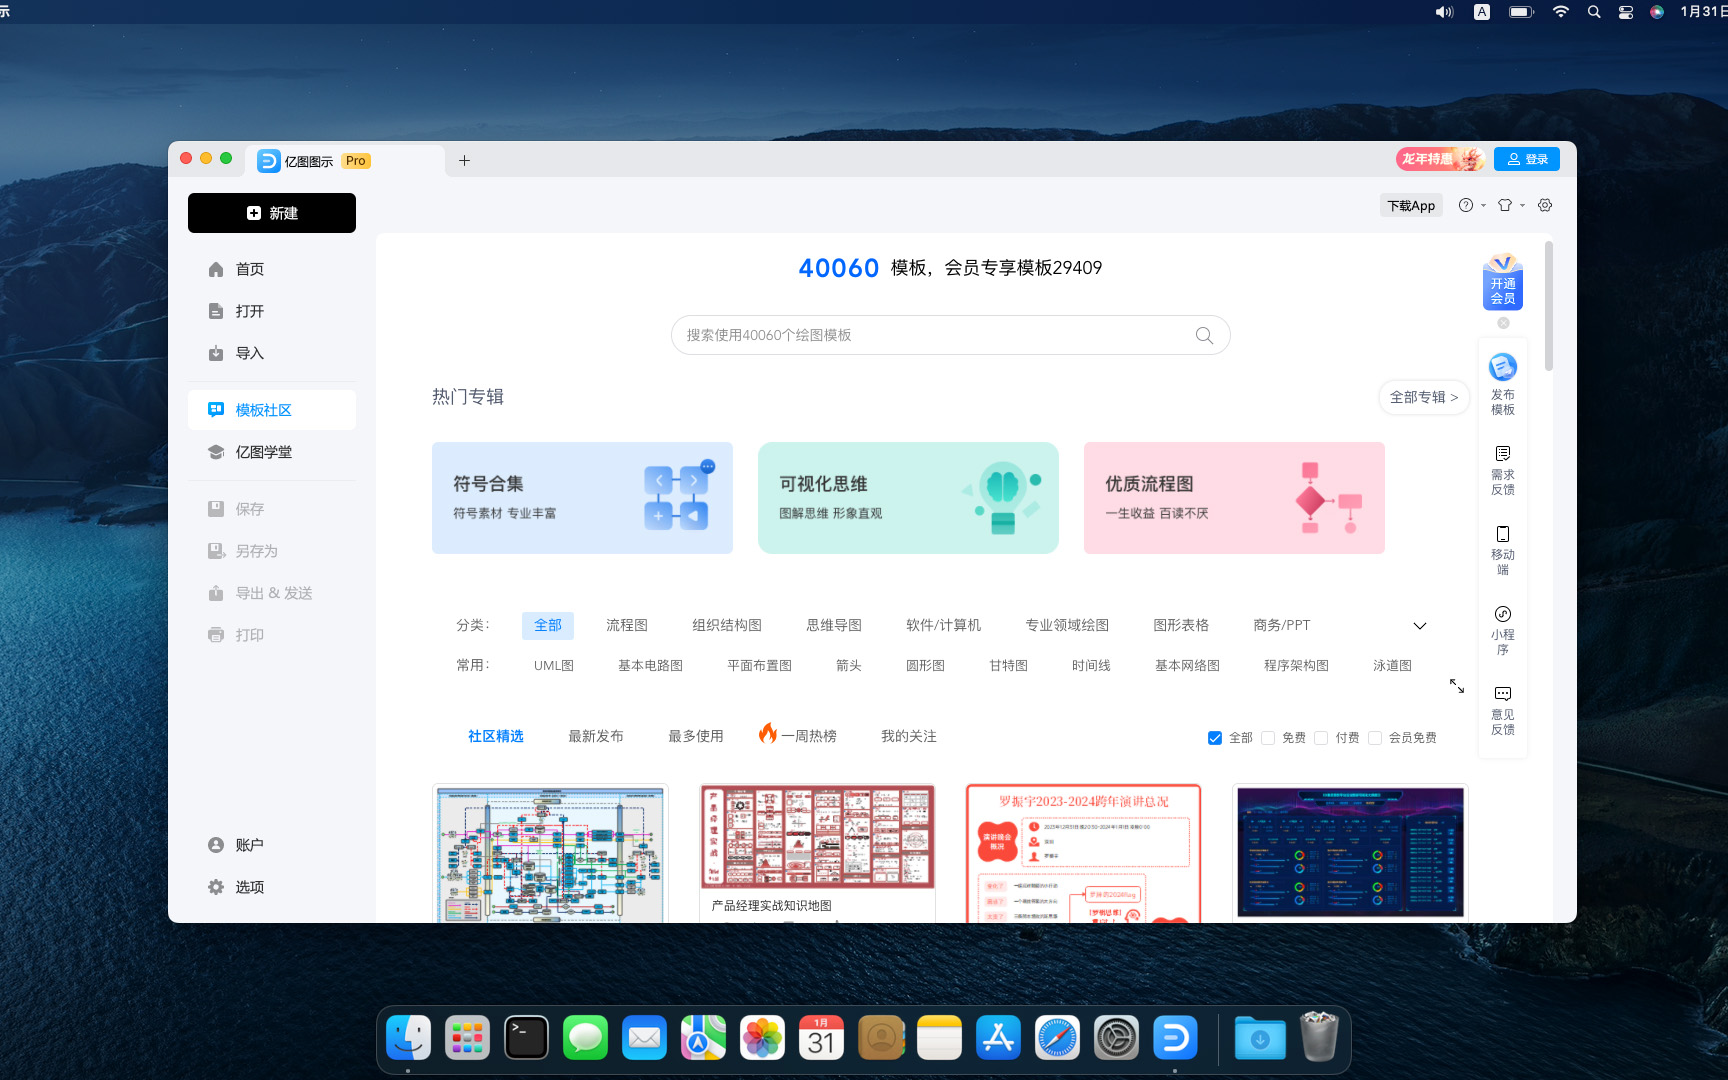Open the 首页 sidebar item

click(250, 268)
